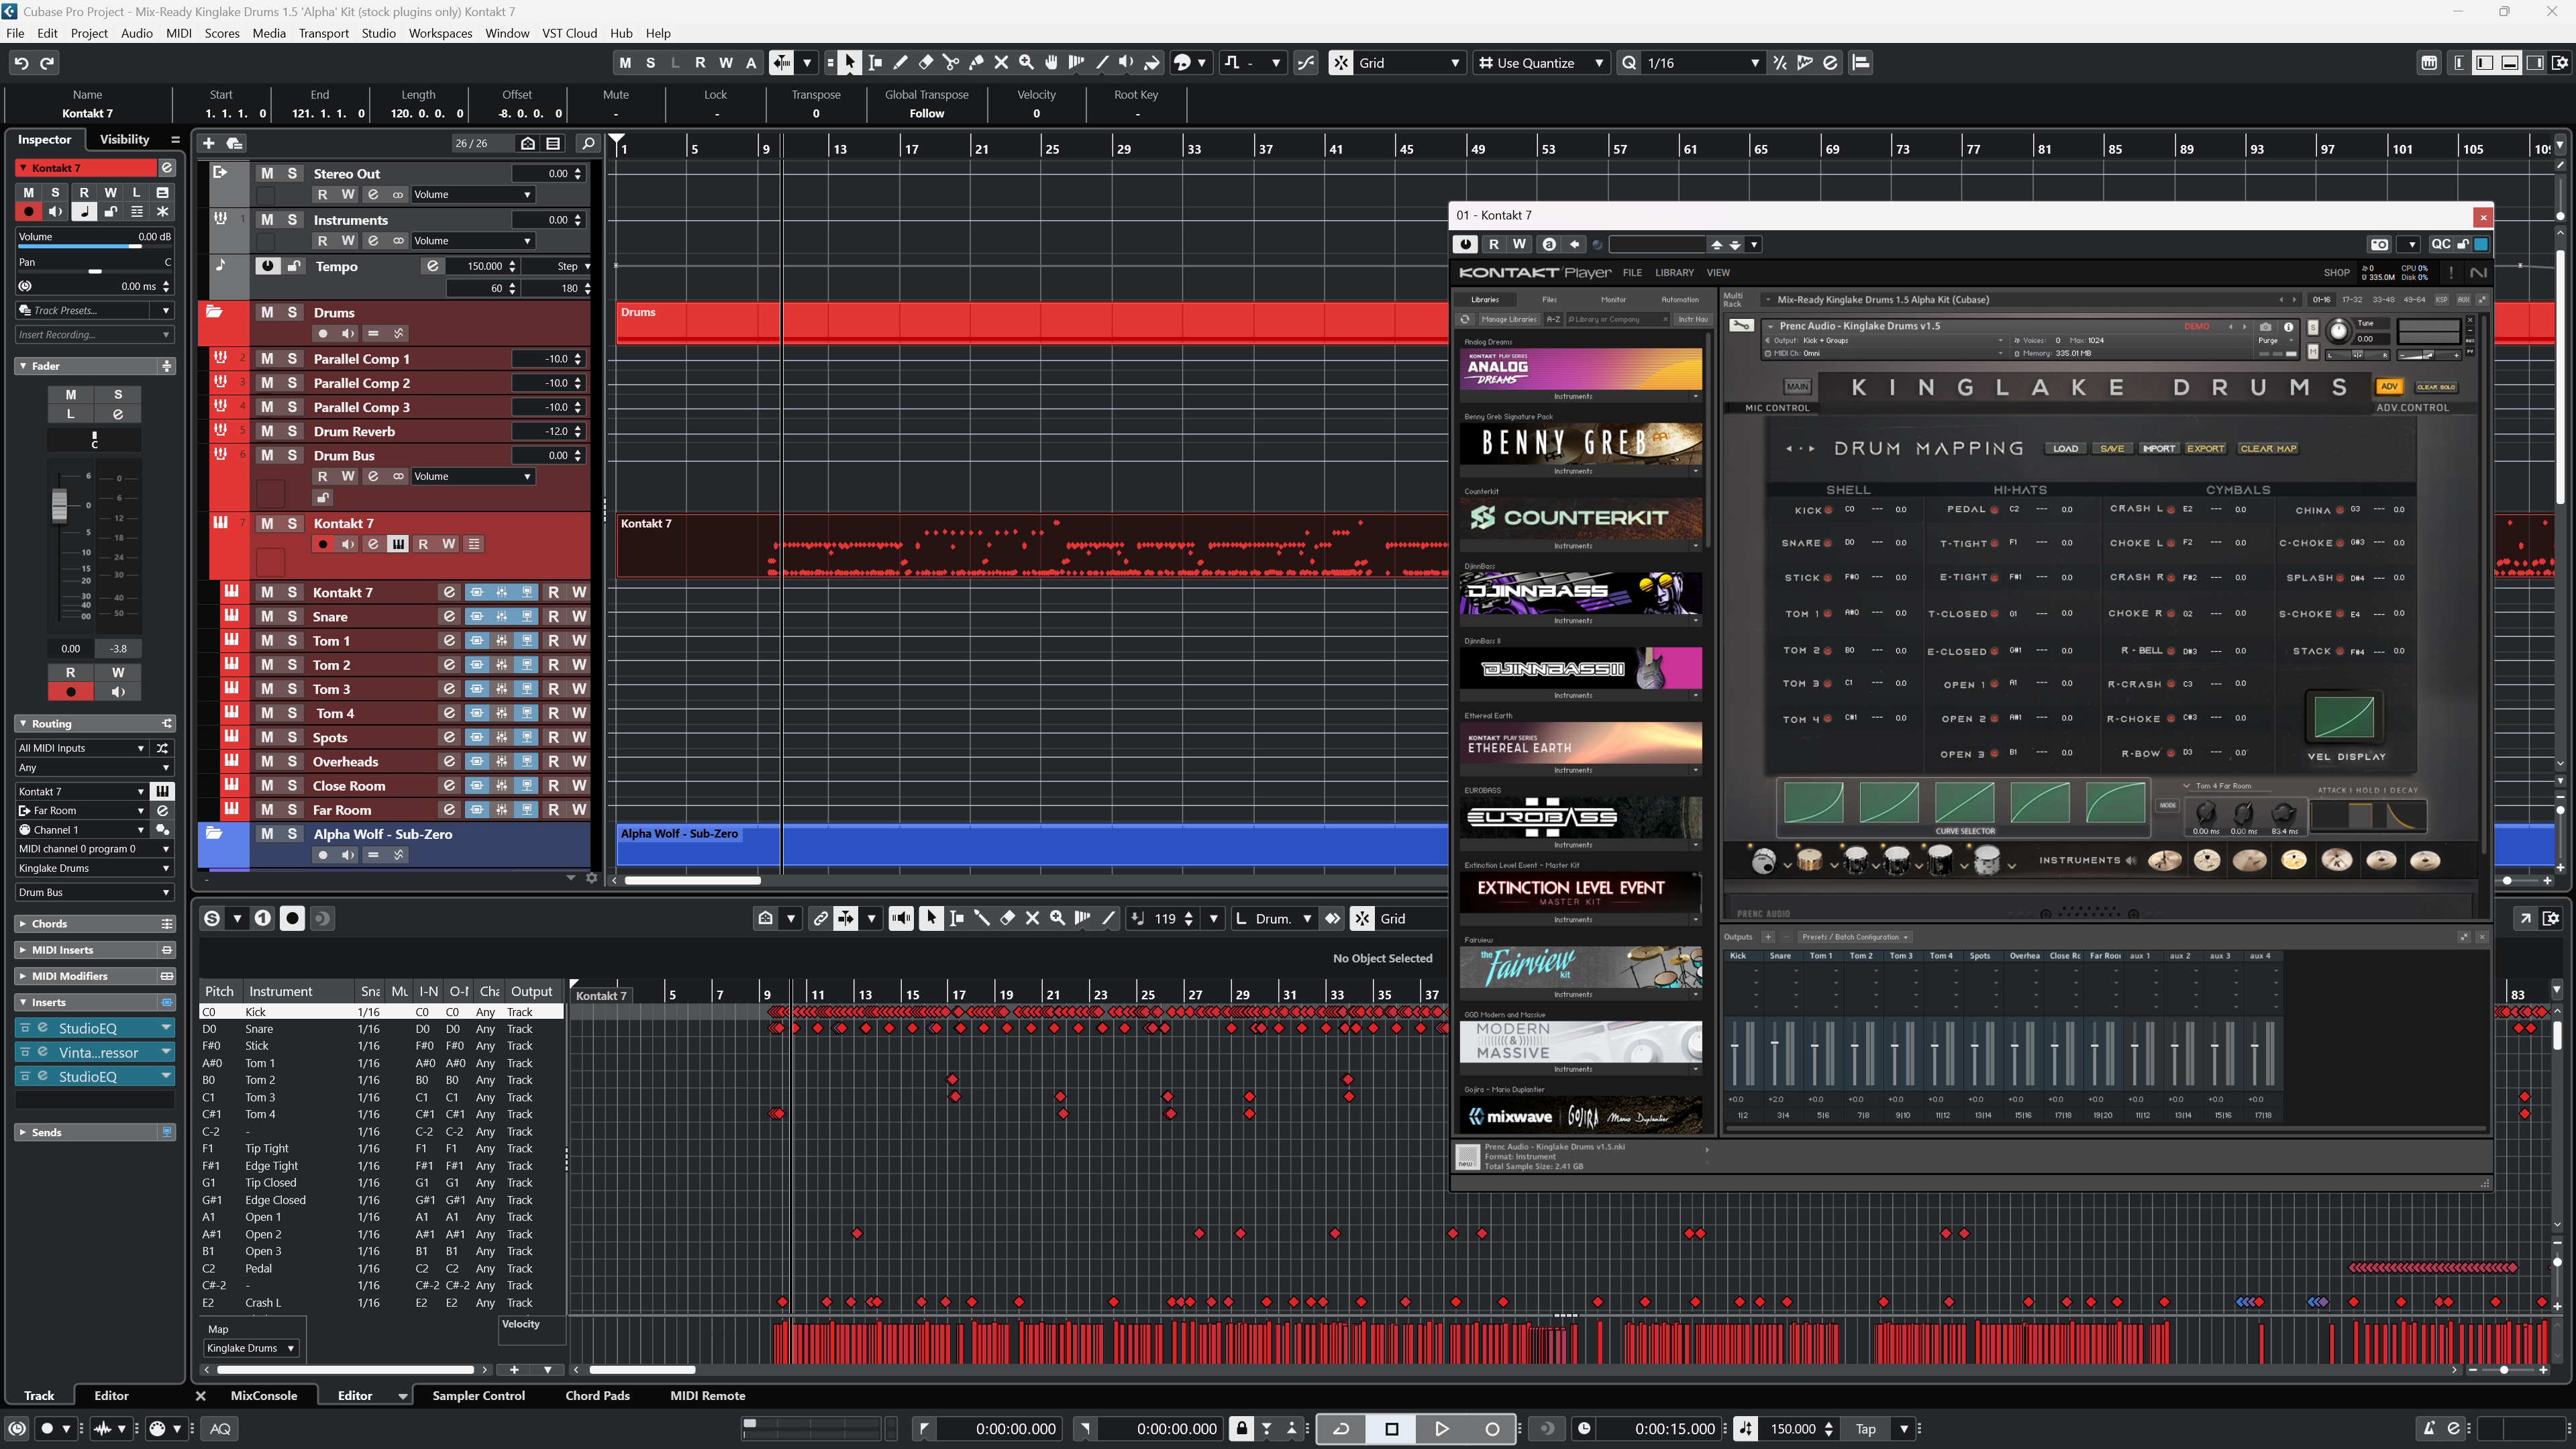This screenshot has width=2576, height=1449.
Task: Mute the Drum Reverb track
Action: (267, 431)
